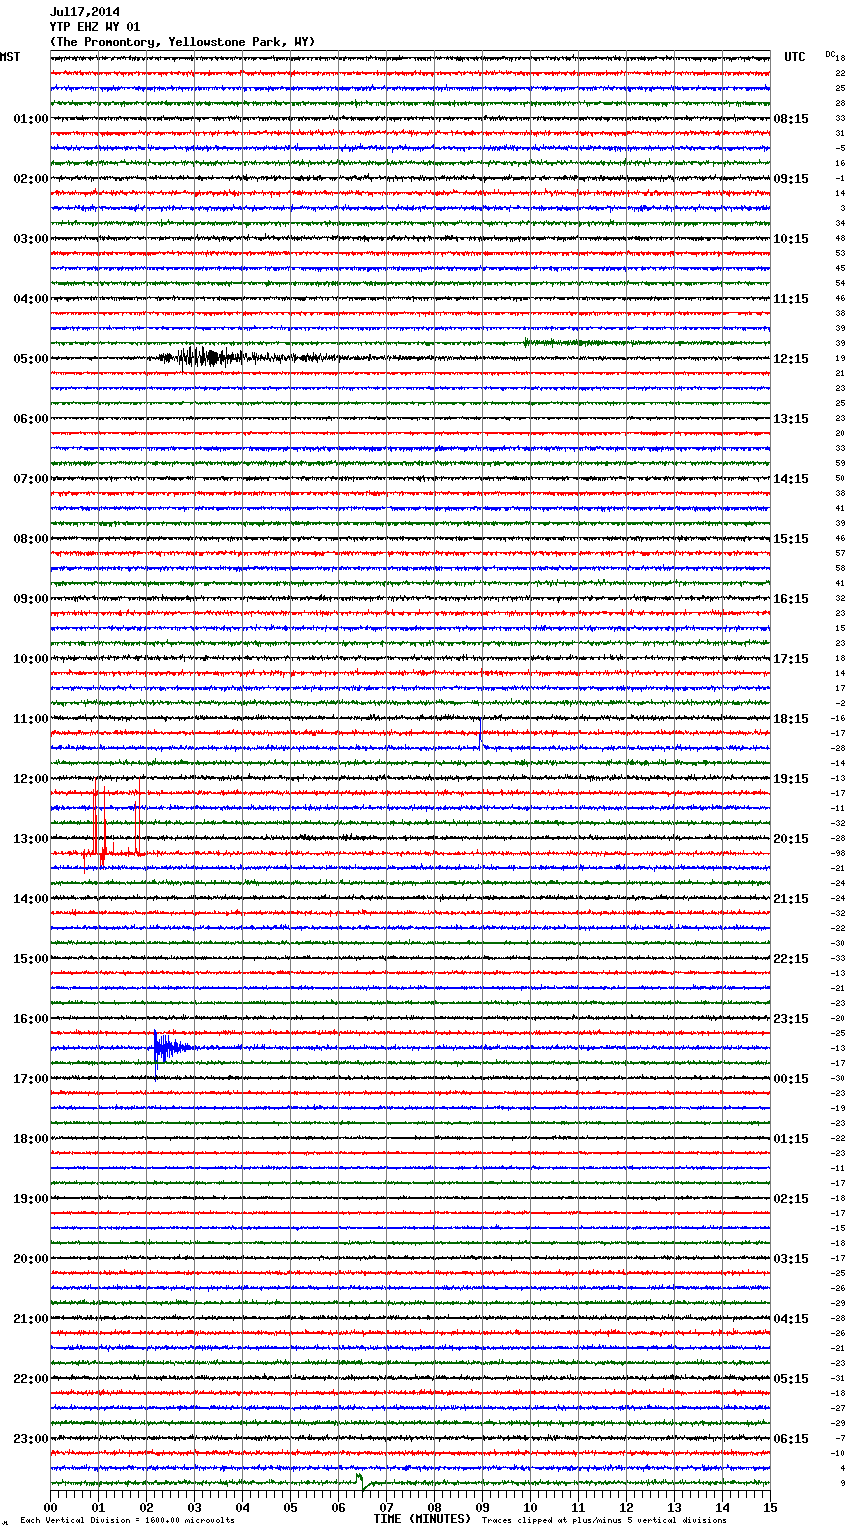
Task: Select the station code YTP EHZ WY 01
Action: (x=94, y=27)
